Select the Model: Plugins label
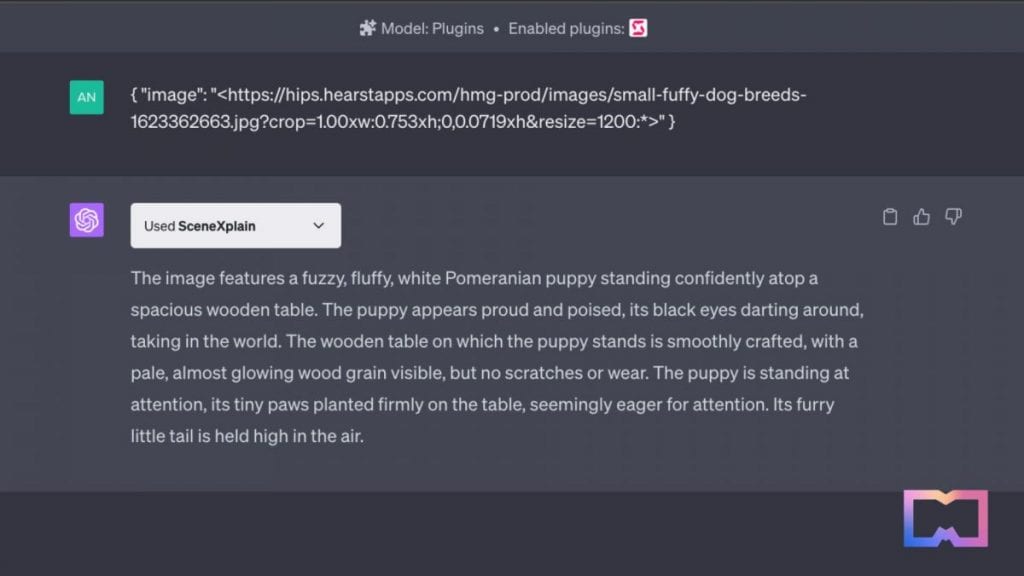Viewport: 1024px width, 576px height. (432, 29)
